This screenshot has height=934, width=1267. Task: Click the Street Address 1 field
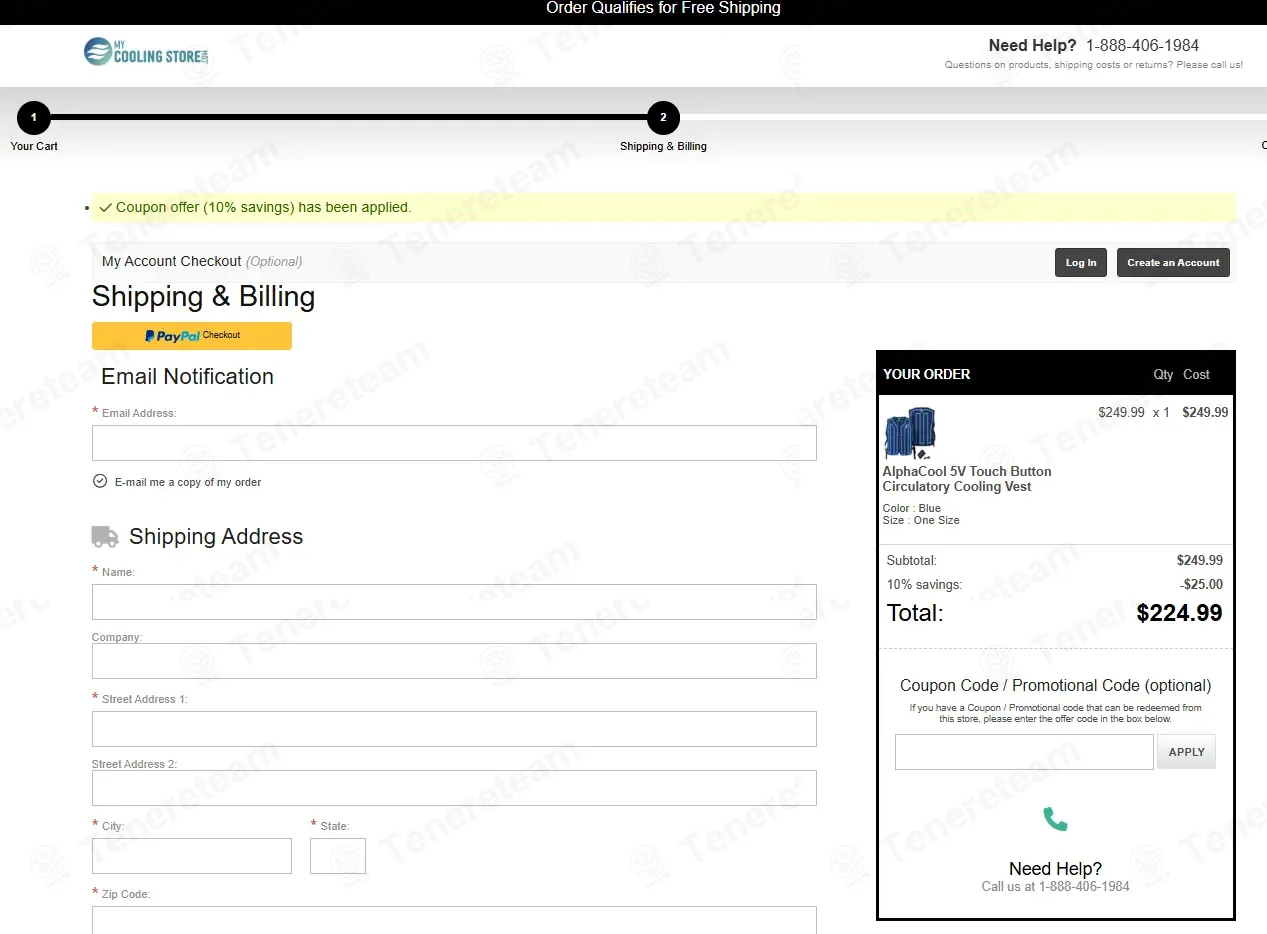(454, 729)
